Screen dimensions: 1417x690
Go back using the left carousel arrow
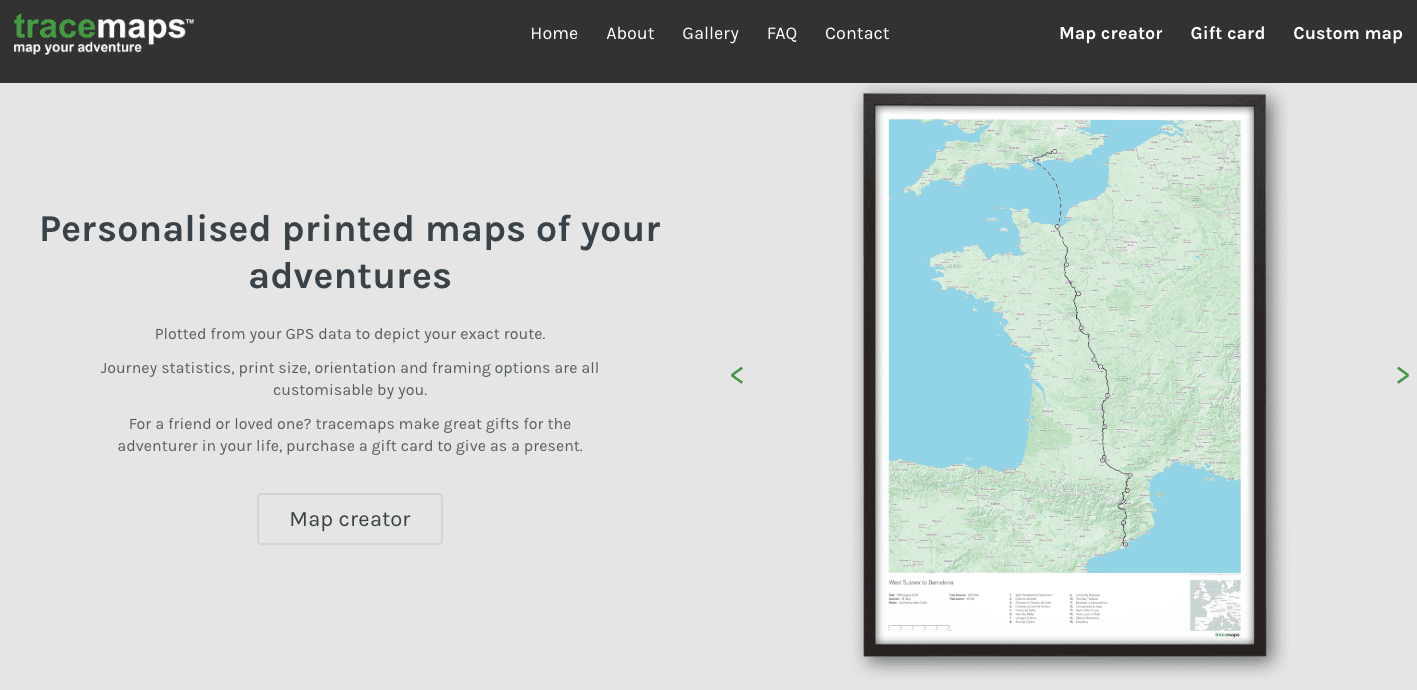tap(737, 375)
